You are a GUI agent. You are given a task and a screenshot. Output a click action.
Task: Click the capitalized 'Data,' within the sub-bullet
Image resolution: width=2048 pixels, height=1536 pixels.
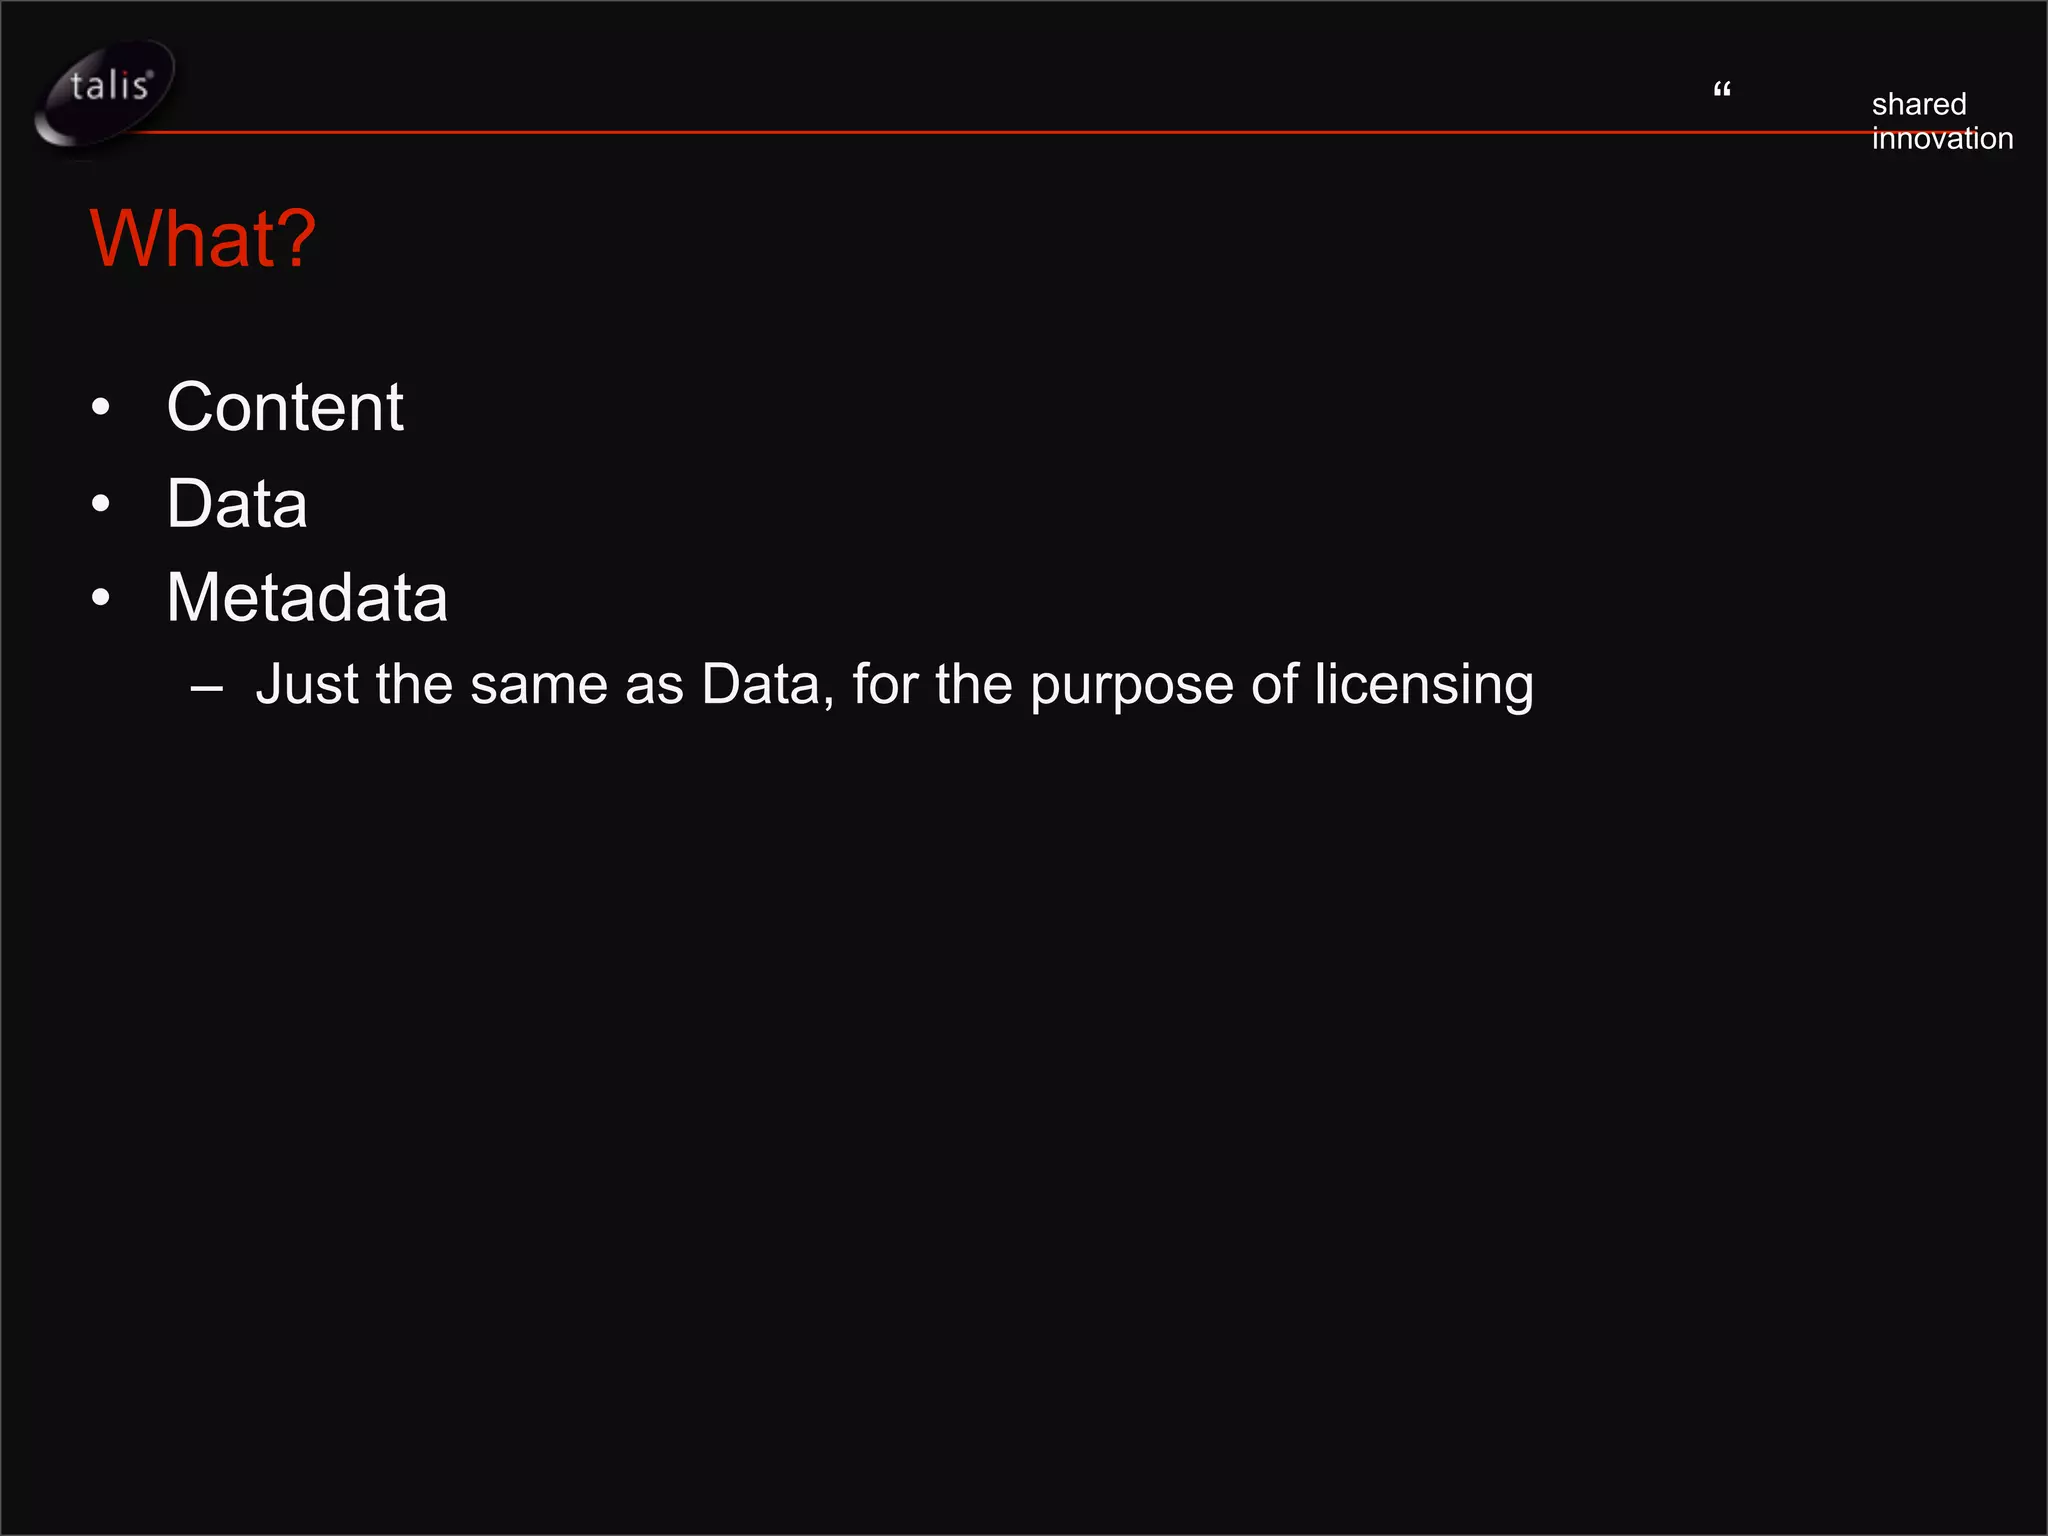click(768, 685)
